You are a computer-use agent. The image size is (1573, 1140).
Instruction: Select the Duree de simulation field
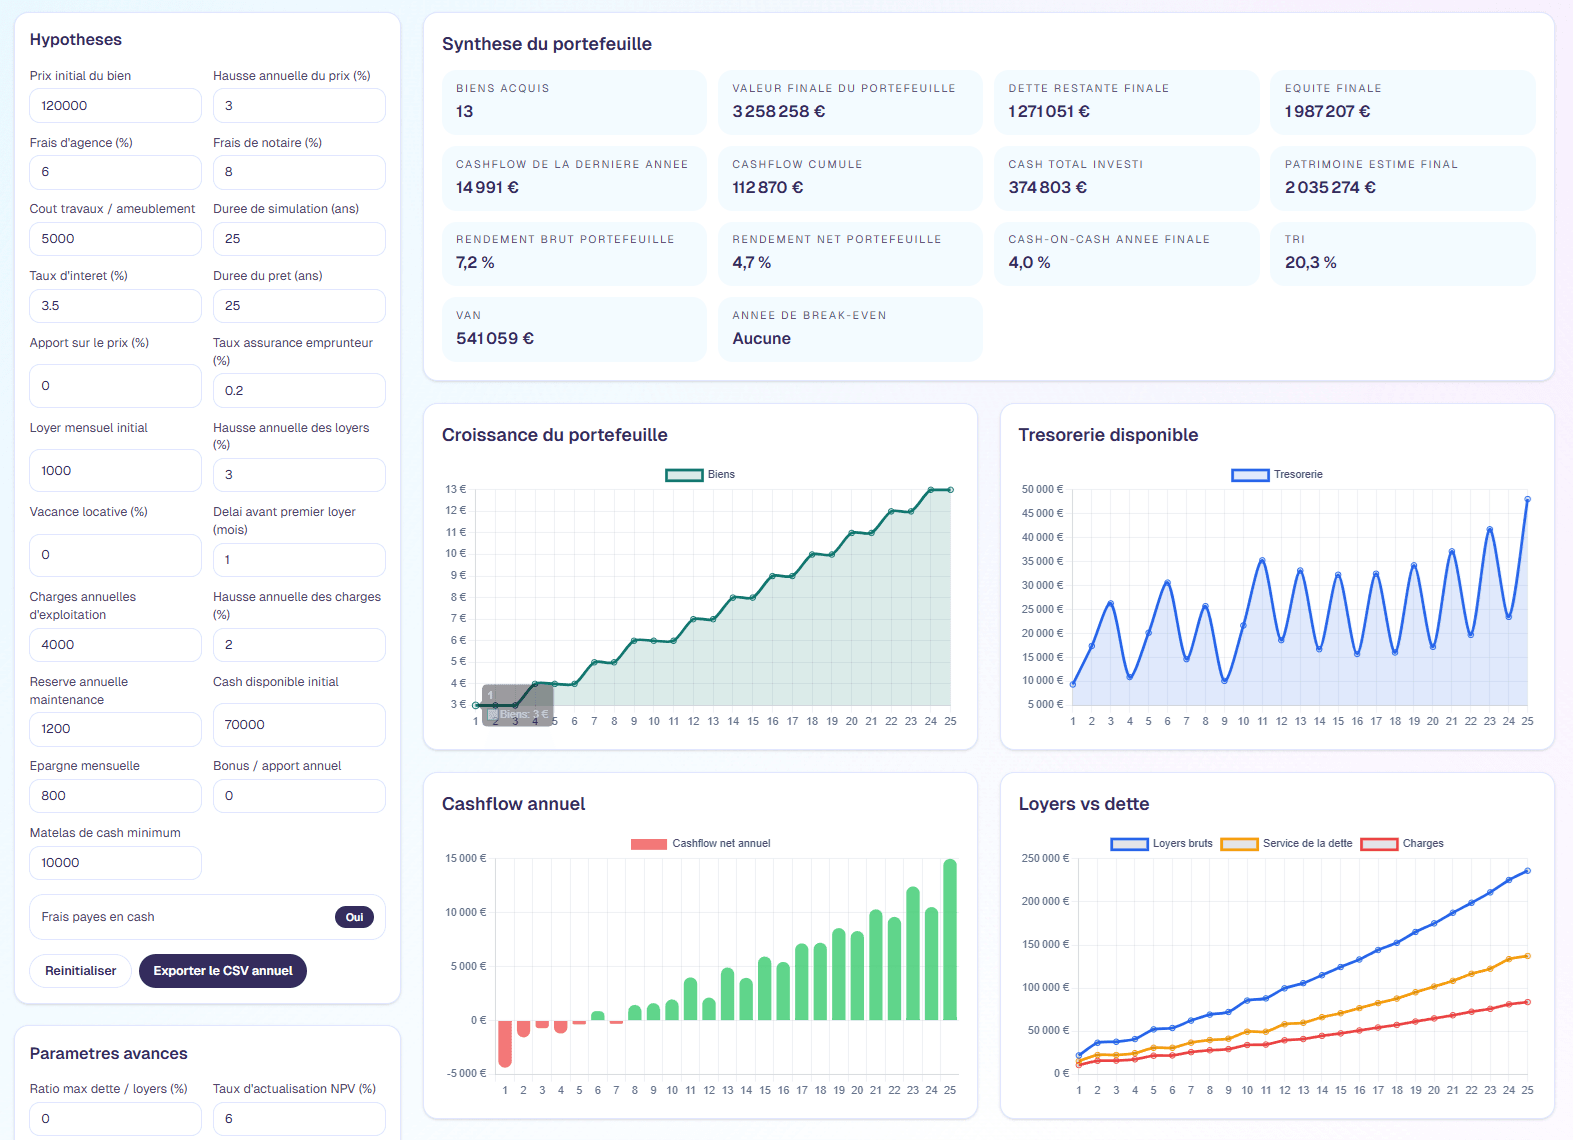coord(299,239)
